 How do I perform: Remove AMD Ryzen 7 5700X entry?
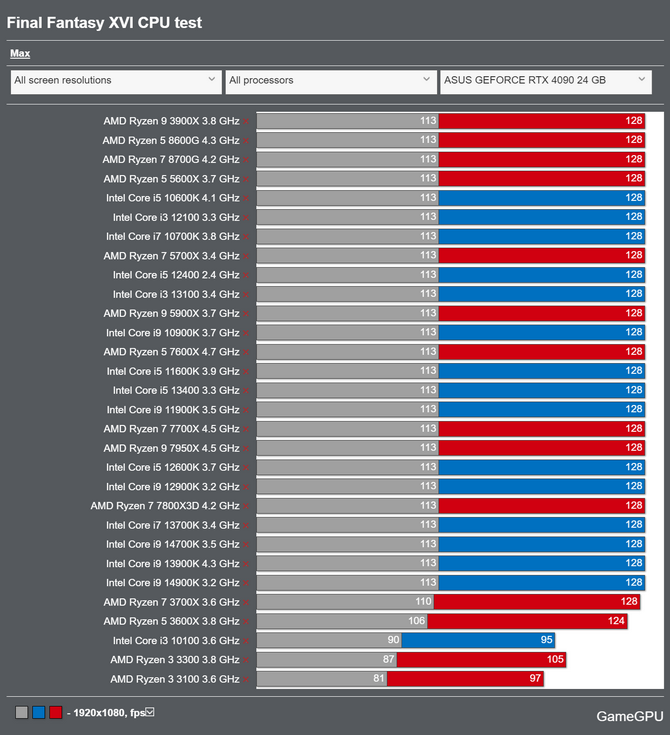(x=246, y=256)
